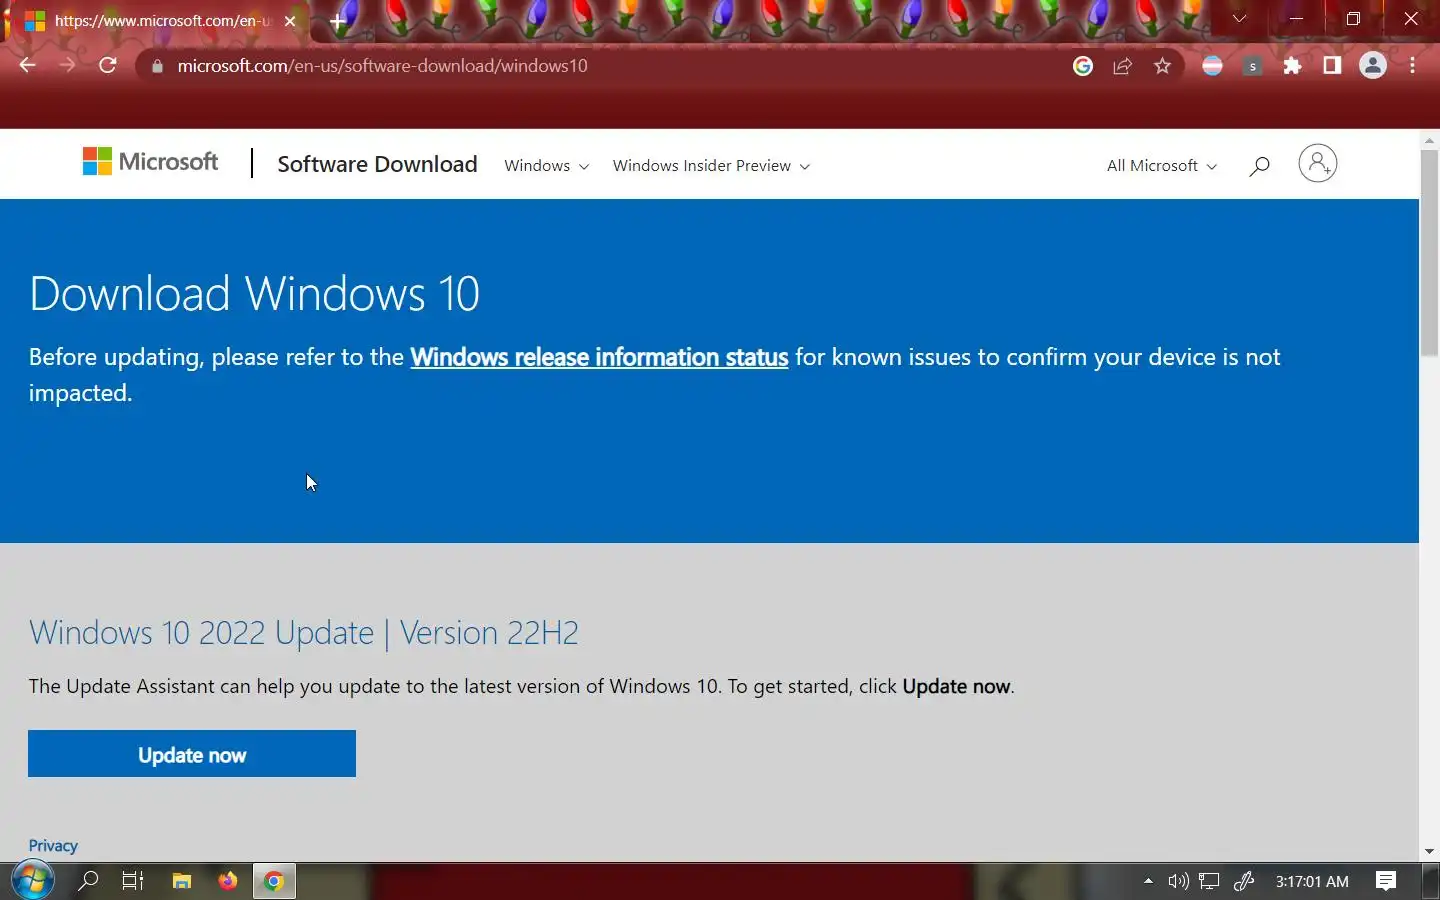Open a new tab with plus button

[338, 20]
